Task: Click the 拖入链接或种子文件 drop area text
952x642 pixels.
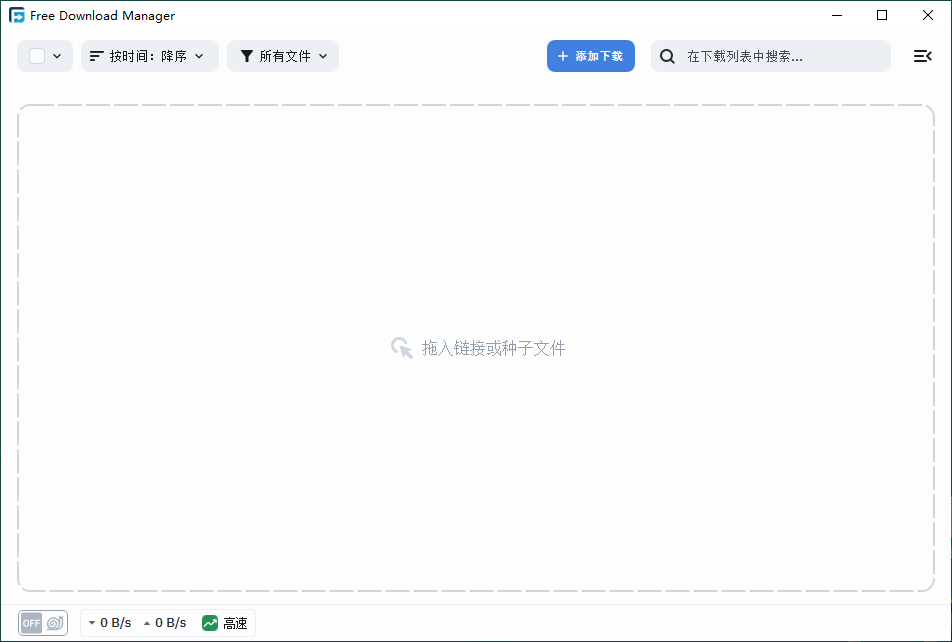Action: [x=493, y=348]
